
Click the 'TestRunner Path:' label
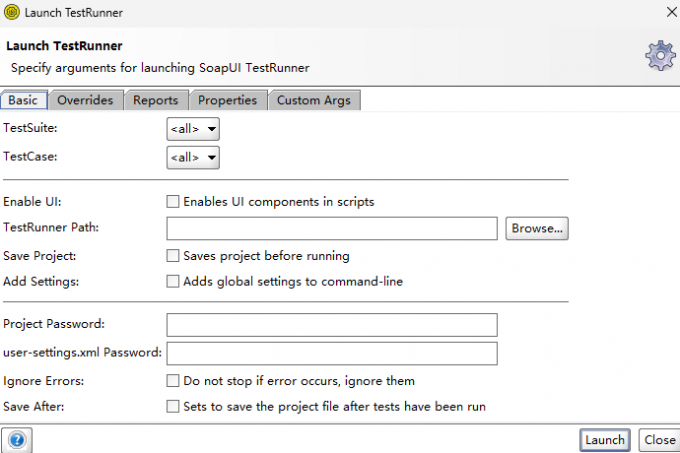pyautogui.click(x=51, y=227)
